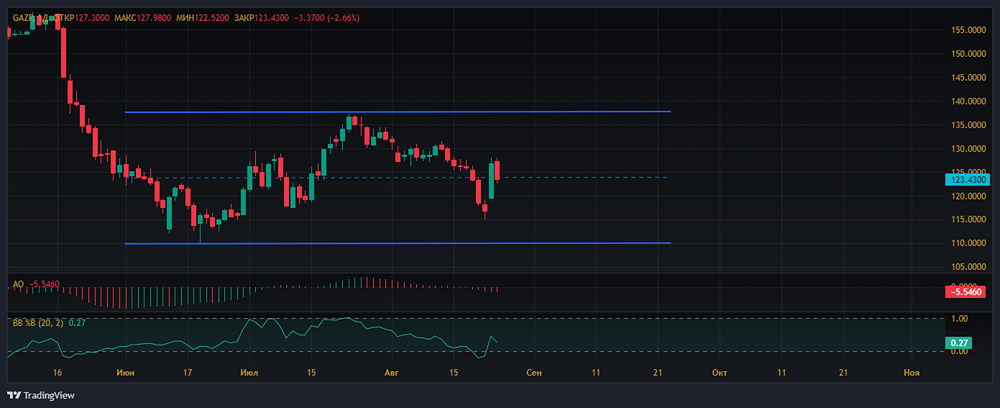Click the Авг label on time axis
The width and height of the screenshot is (1000, 408).
pyautogui.click(x=390, y=372)
